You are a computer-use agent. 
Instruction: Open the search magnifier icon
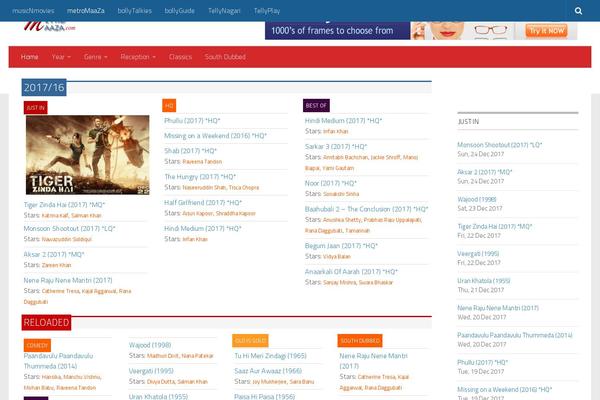coord(578,11)
